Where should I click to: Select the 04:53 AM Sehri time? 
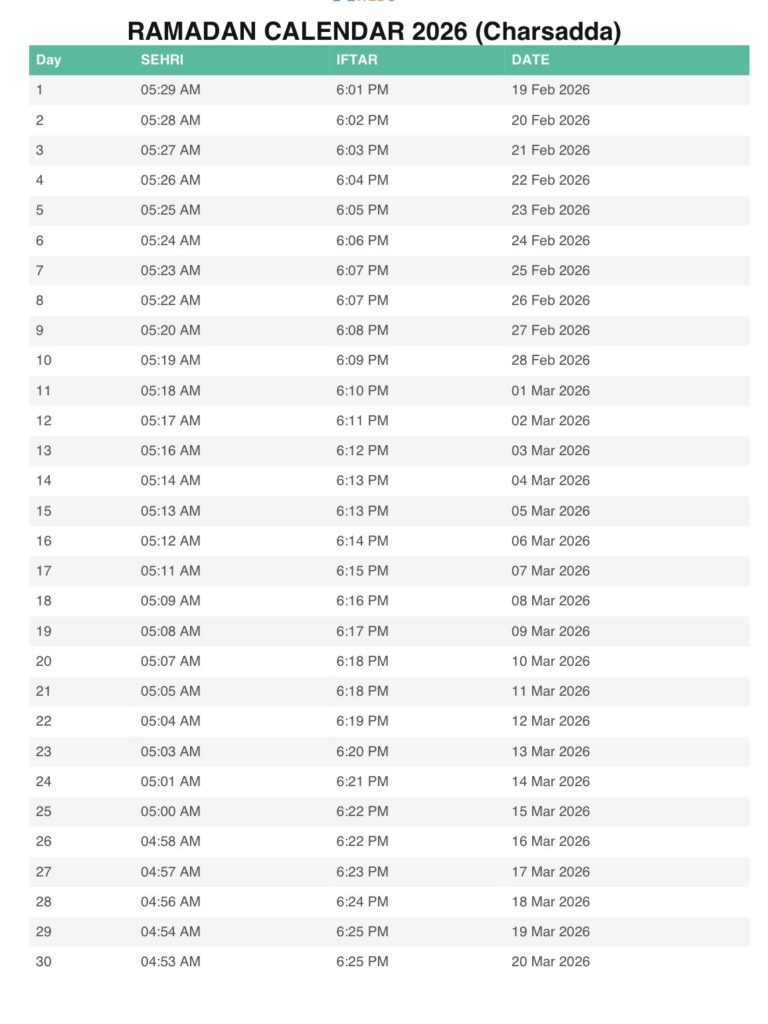pos(170,962)
